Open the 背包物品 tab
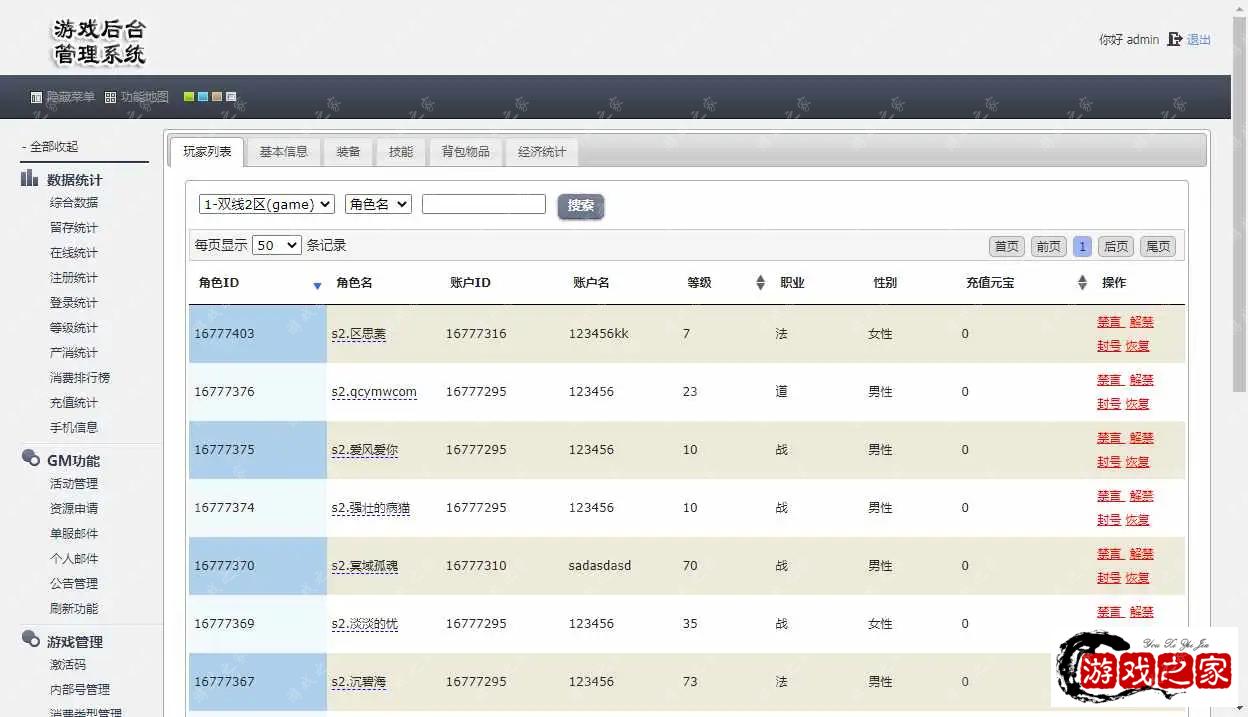Screen dimensions: 1248x717 (x=466, y=152)
